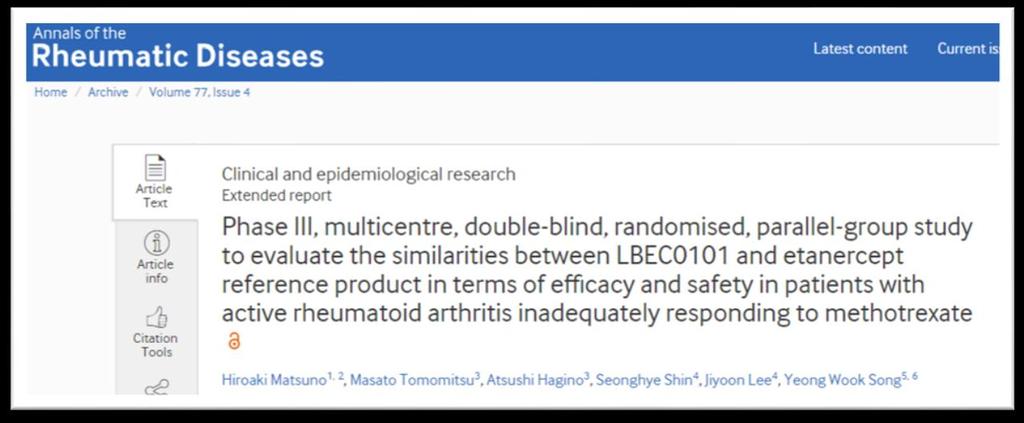This screenshot has height=423, width=1024.
Task: Open Latest content menu
Action: 860,48
